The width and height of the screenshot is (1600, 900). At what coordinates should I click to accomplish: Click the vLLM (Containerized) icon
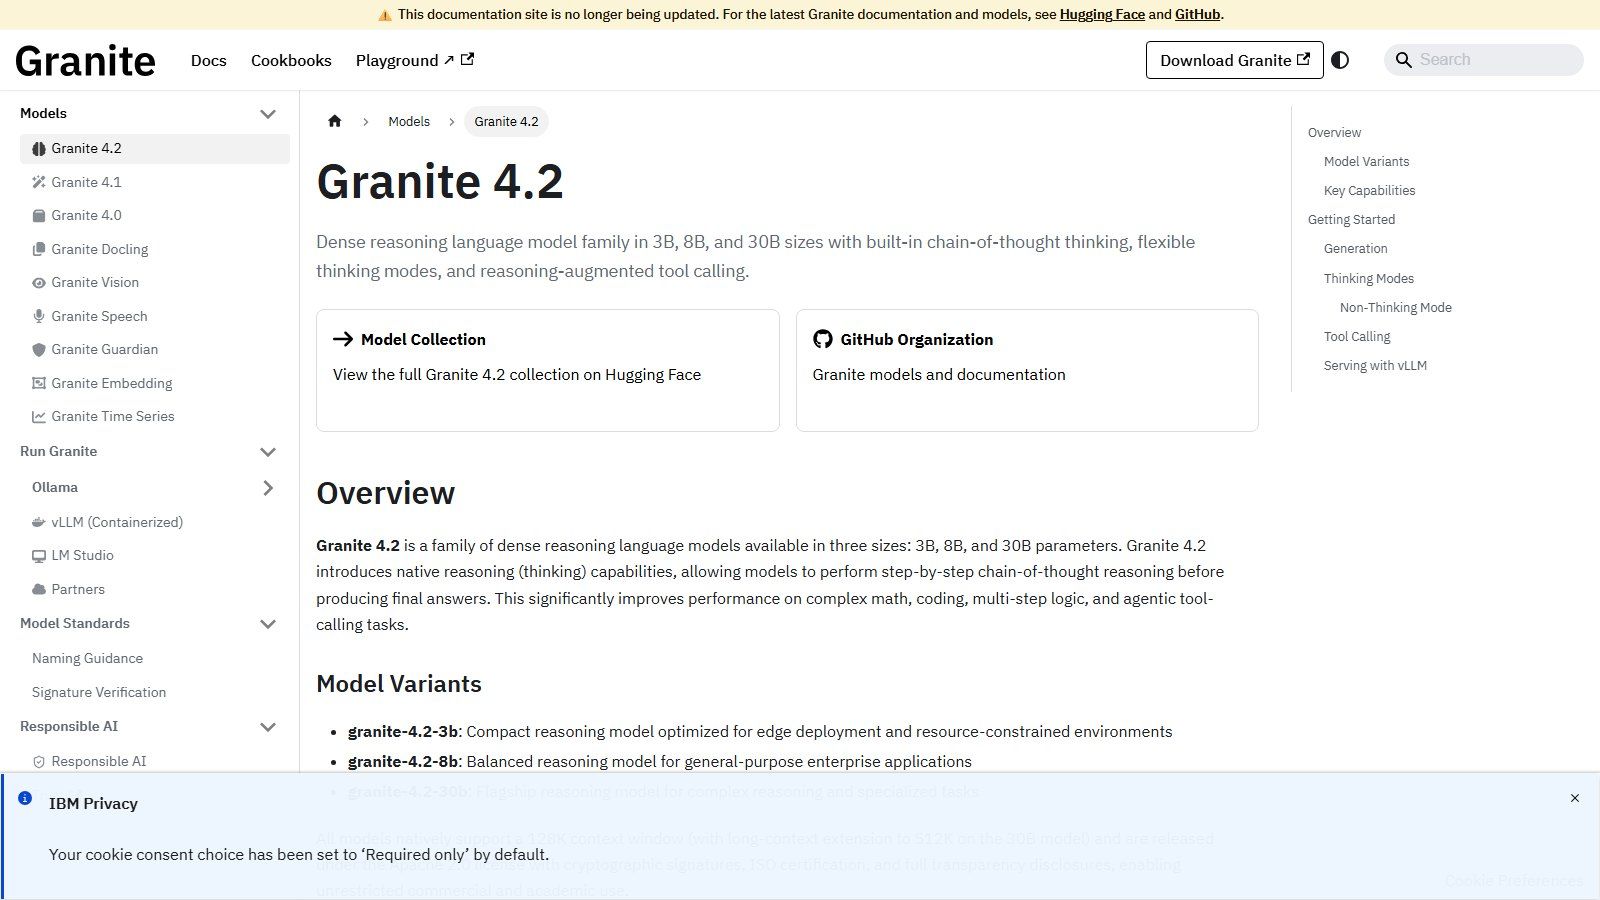[x=39, y=522]
